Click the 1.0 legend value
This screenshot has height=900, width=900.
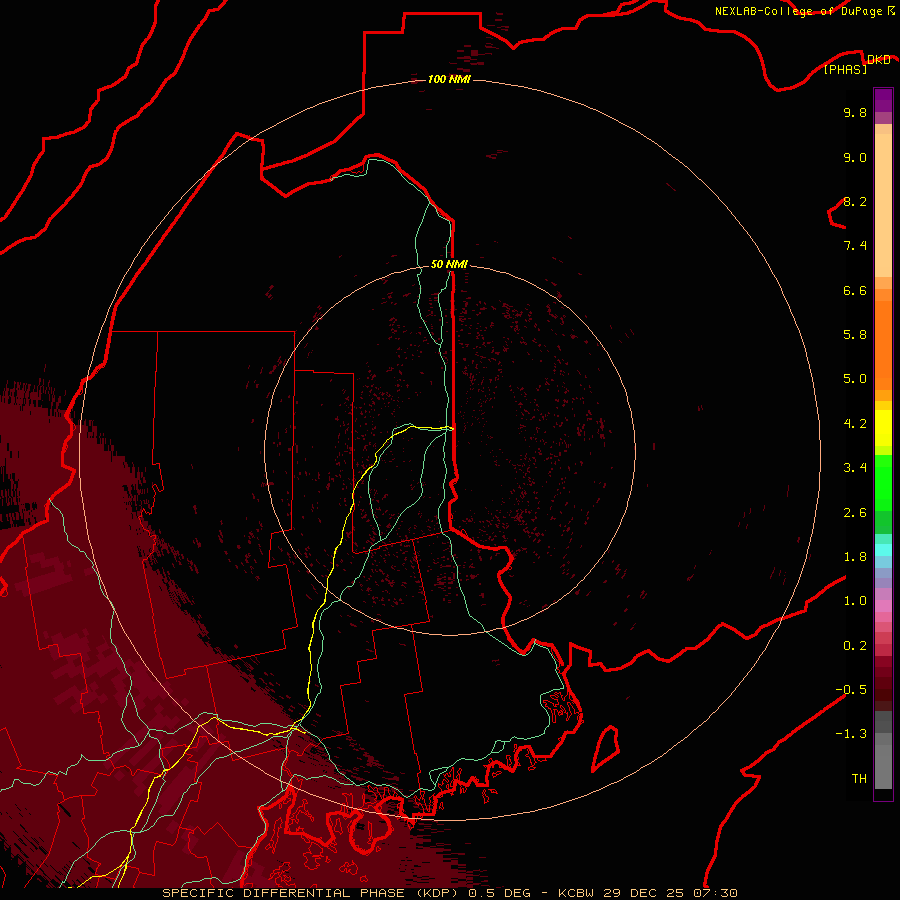click(x=855, y=600)
